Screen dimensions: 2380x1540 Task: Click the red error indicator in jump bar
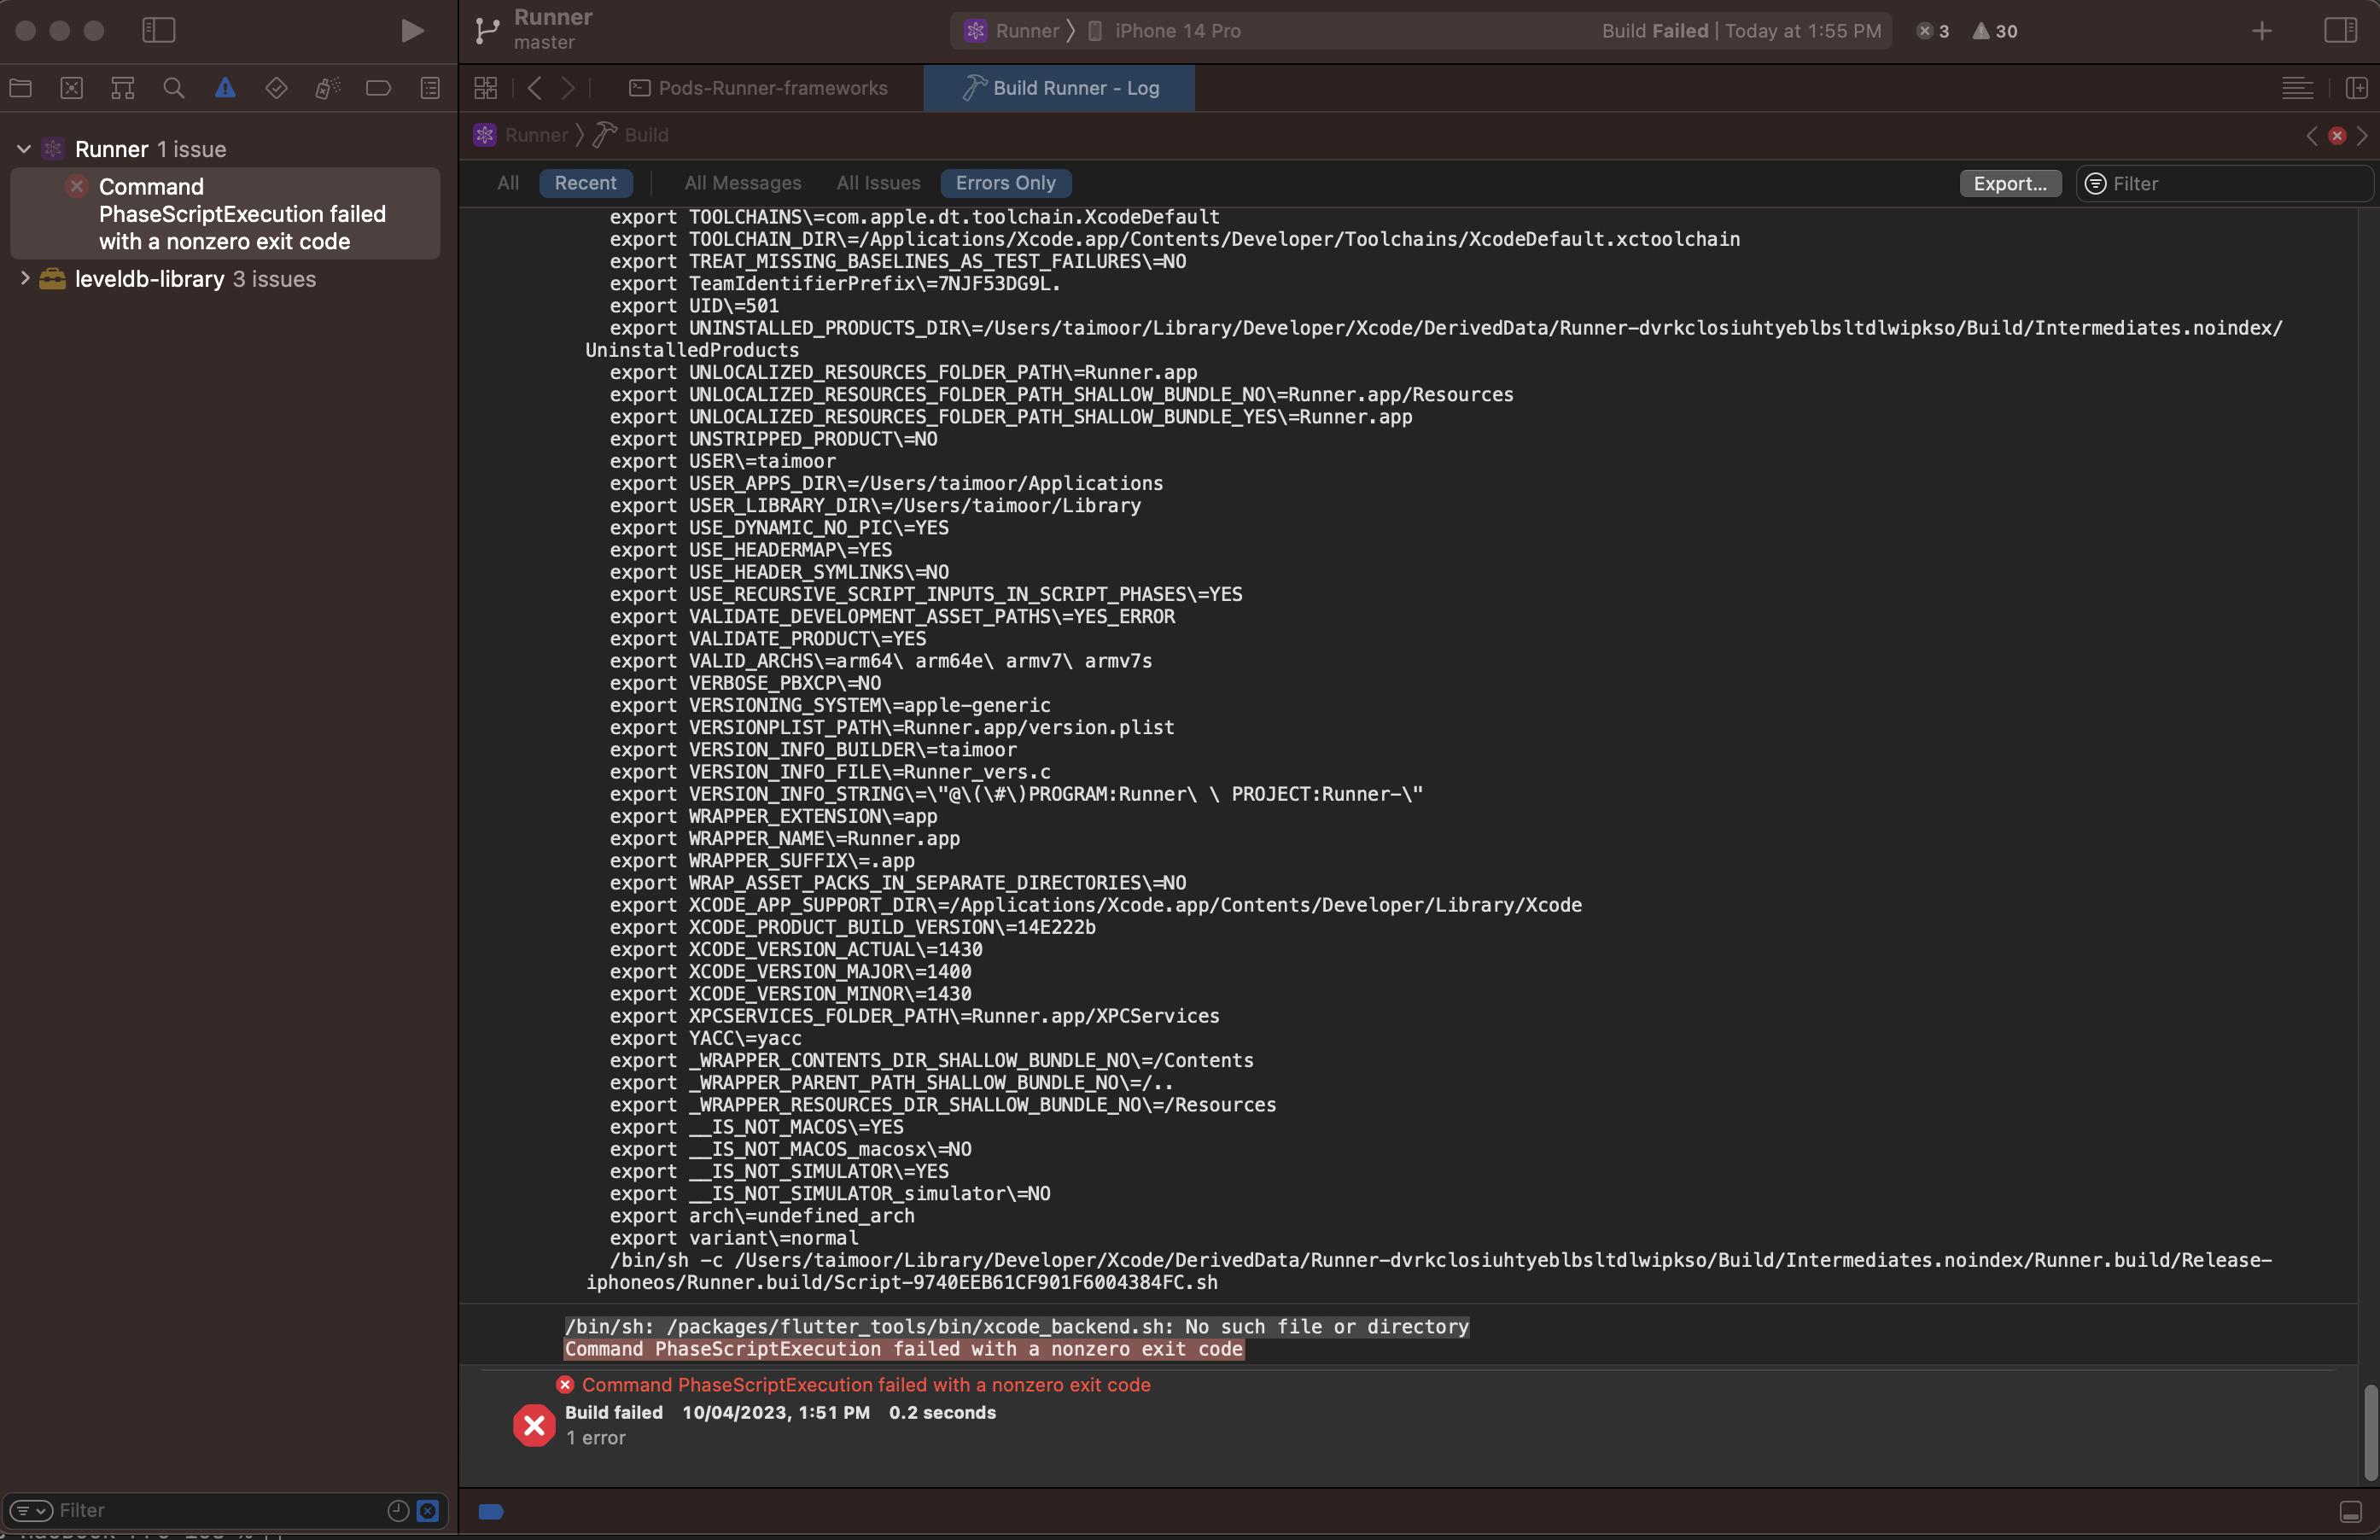click(2337, 135)
